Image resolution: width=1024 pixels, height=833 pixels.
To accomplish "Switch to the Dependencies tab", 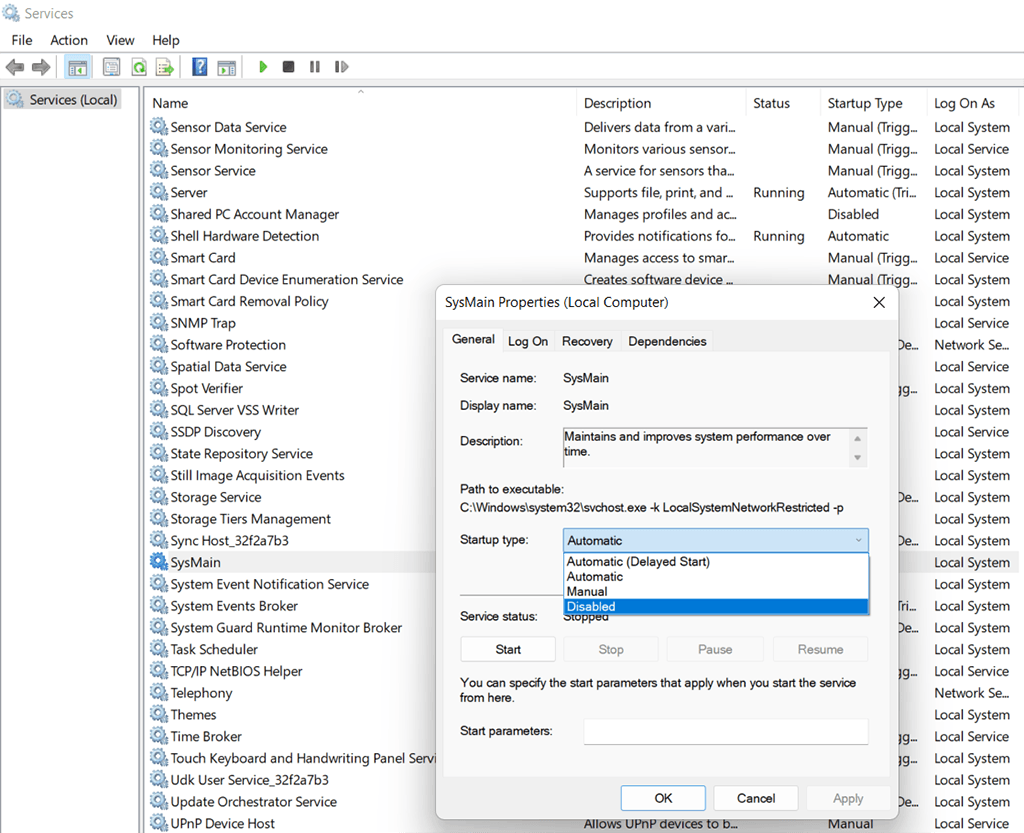I will [667, 341].
